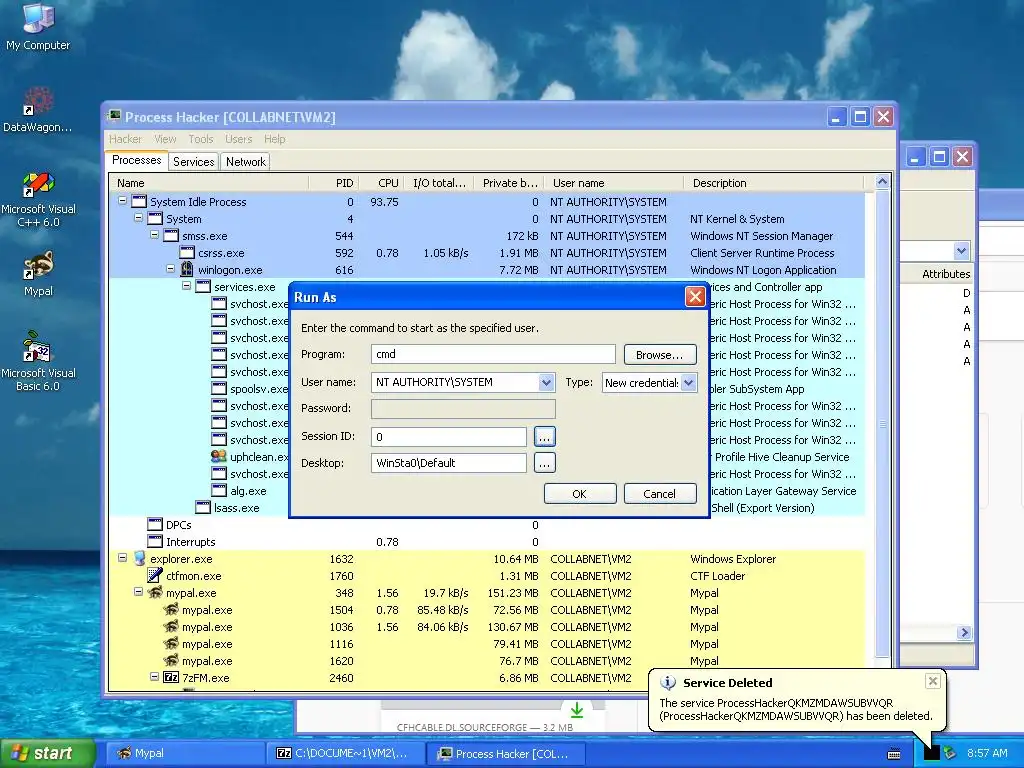Open the Start menu
Screen dimensions: 1024x768
(x=48, y=753)
